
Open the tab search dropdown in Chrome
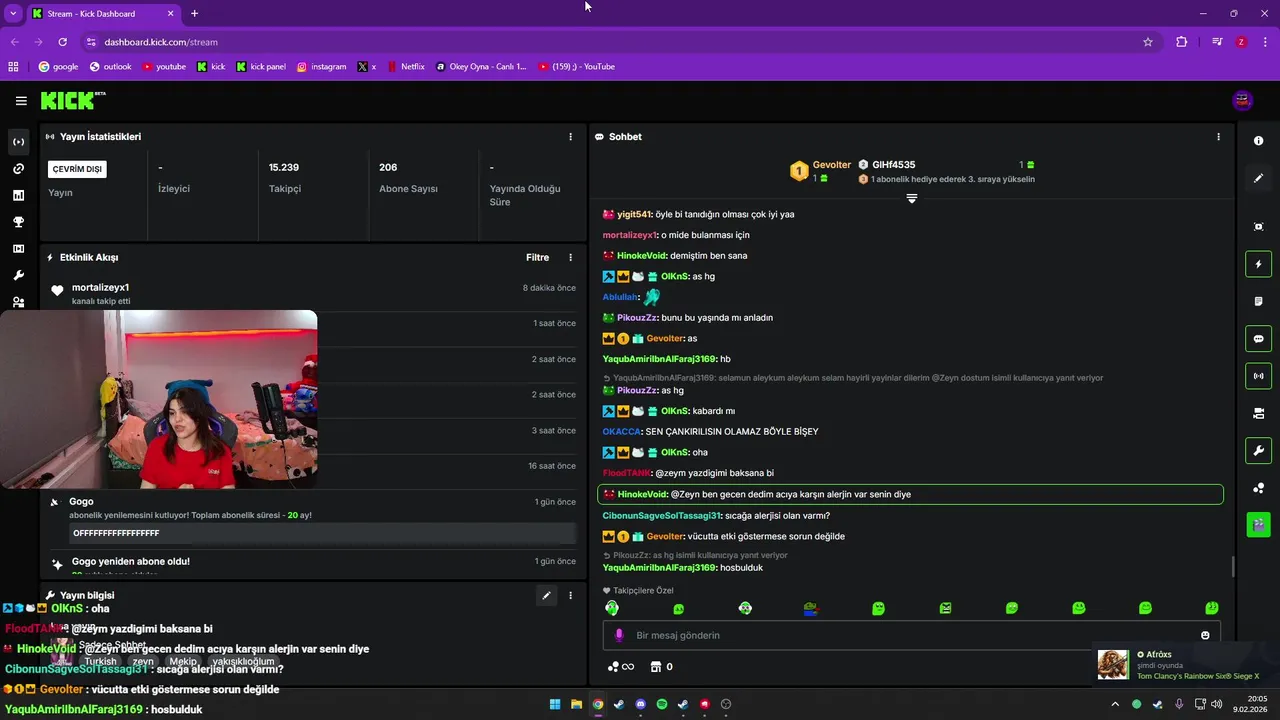coord(13,14)
